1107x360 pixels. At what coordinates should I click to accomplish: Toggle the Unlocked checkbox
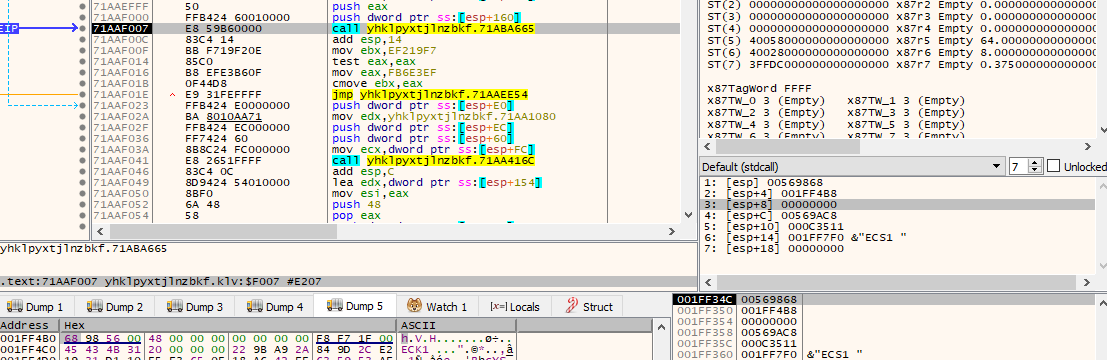pyautogui.click(x=1054, y=167)
